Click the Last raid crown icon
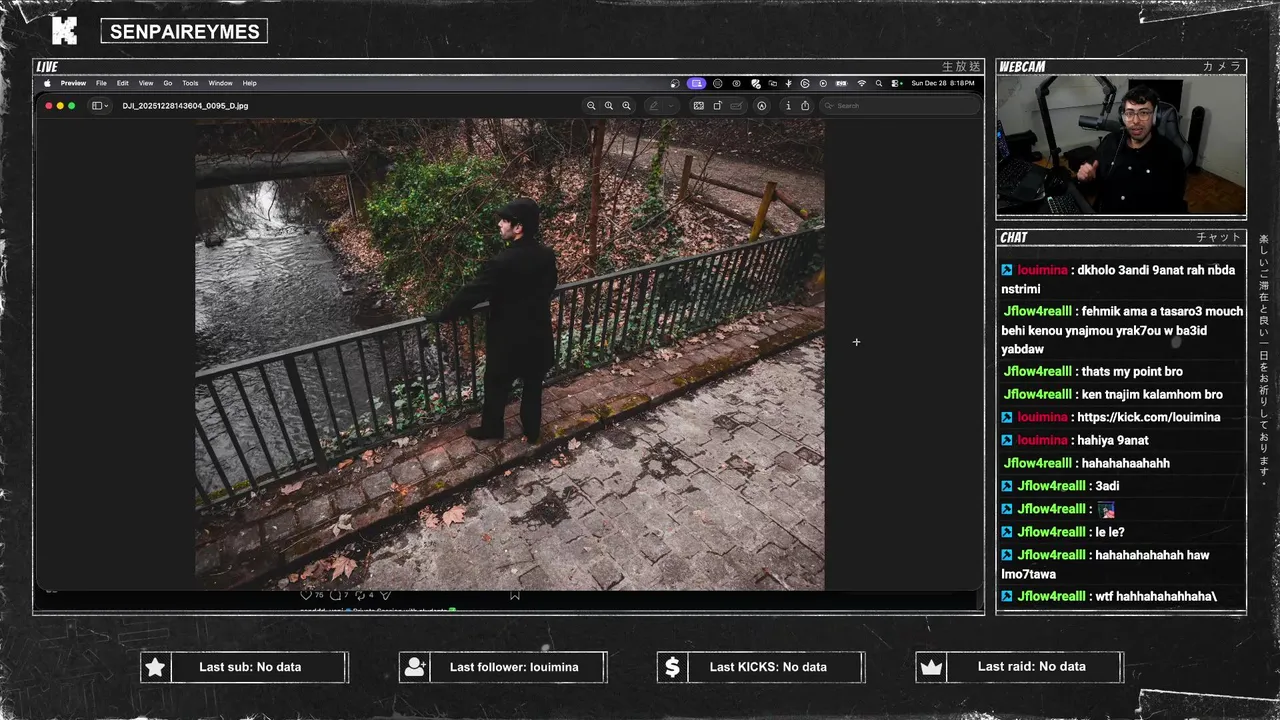The height and width of the screenshot is (720, 1280). click(x=931, y=667)
